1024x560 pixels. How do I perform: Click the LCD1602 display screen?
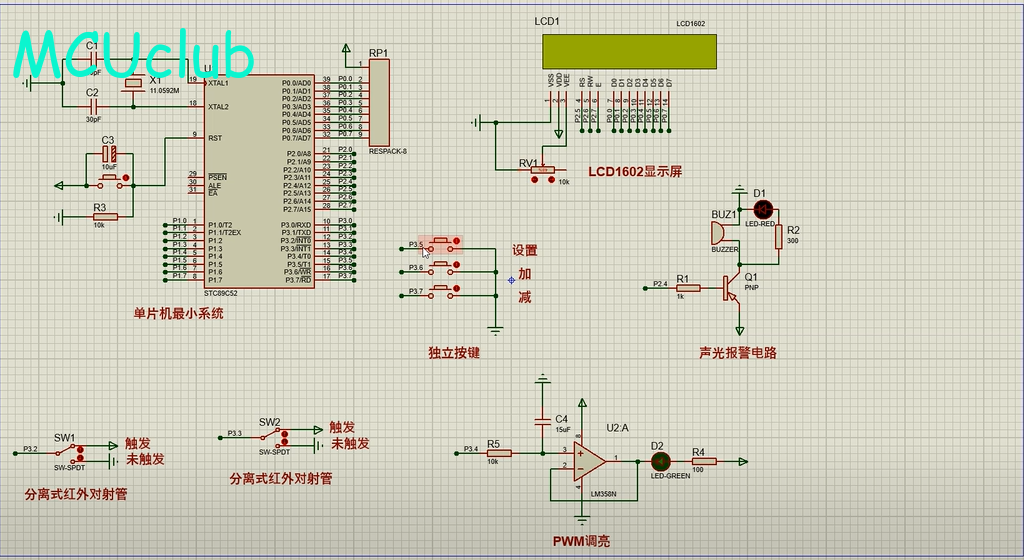pyautogui.click(x=629, y=52)
